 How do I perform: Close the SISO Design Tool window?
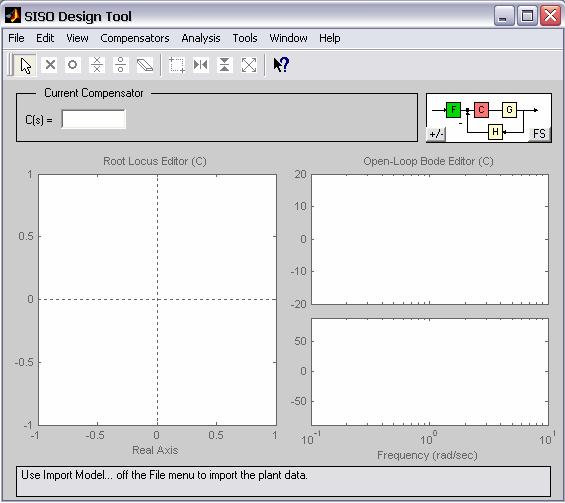point(550,16)
